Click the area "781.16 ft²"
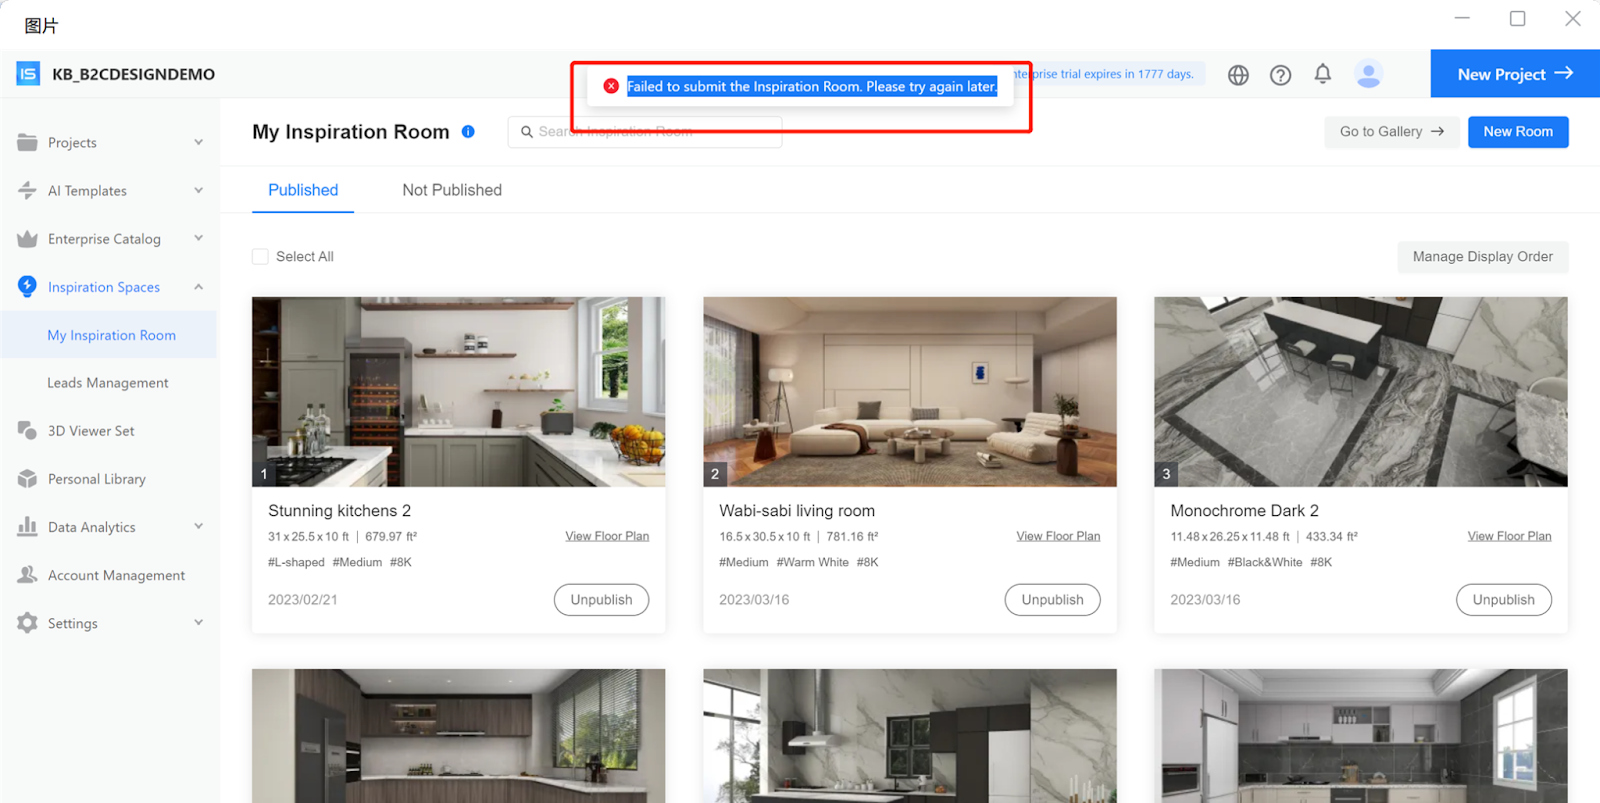 click(853, 537)
